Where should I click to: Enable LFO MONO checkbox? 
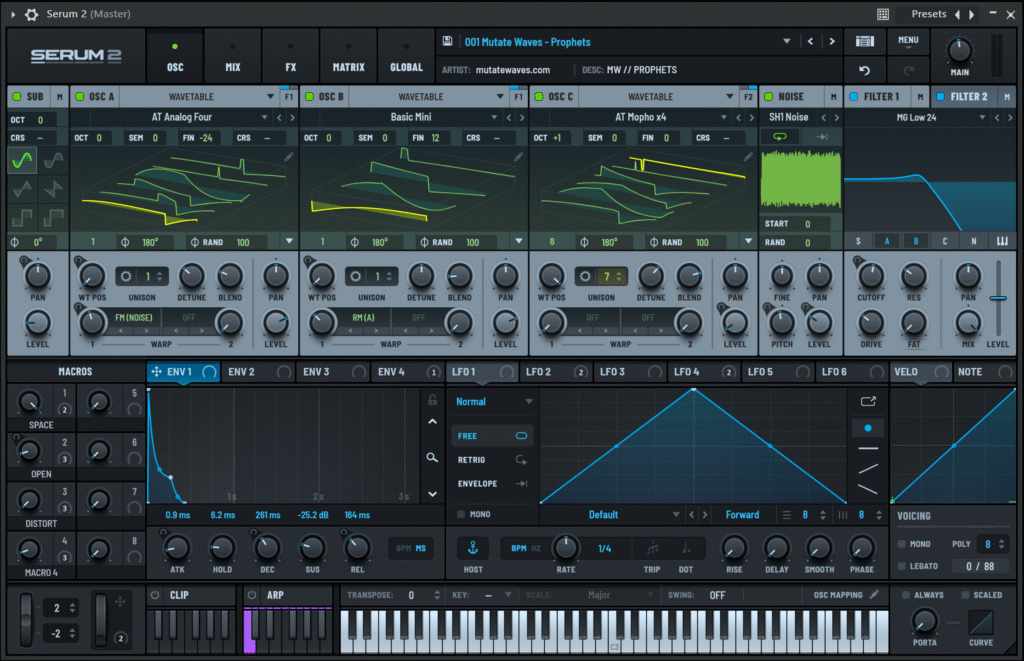tap(461, 514)
